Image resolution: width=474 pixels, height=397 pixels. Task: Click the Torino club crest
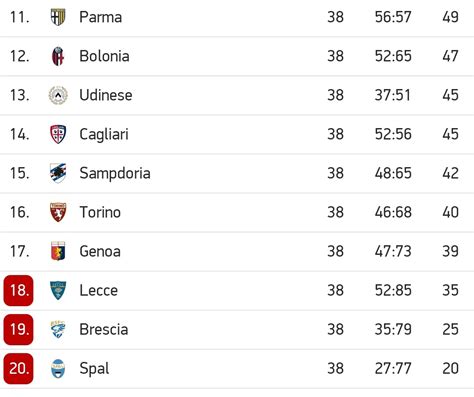pyautogui.click(x=58, y=212)
